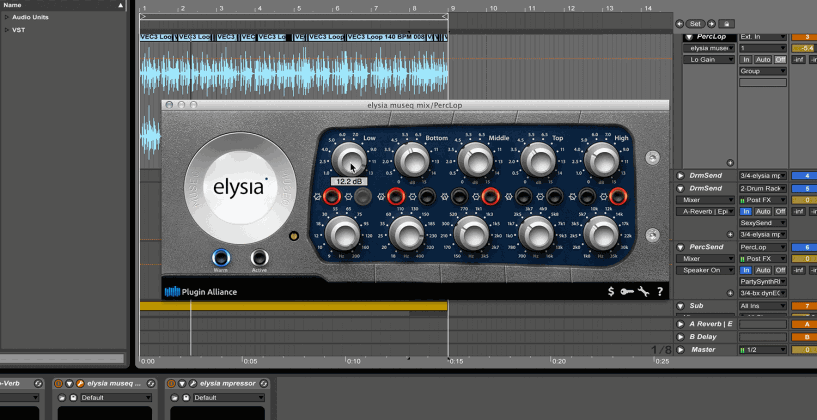This screenshot has height=420, width=817.
Task: Open elysia museq preset folder icon
Action: tap(62, 398)
